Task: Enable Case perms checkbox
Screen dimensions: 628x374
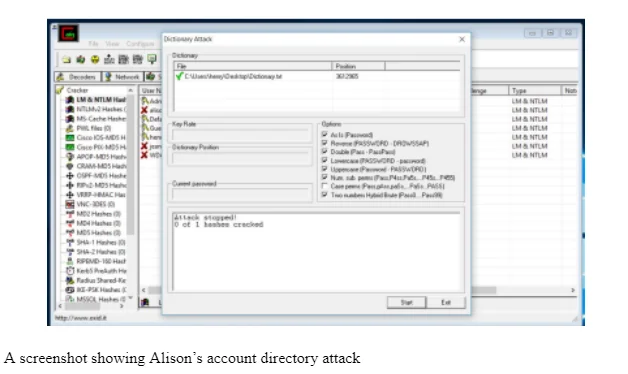Action: [324, 186]
